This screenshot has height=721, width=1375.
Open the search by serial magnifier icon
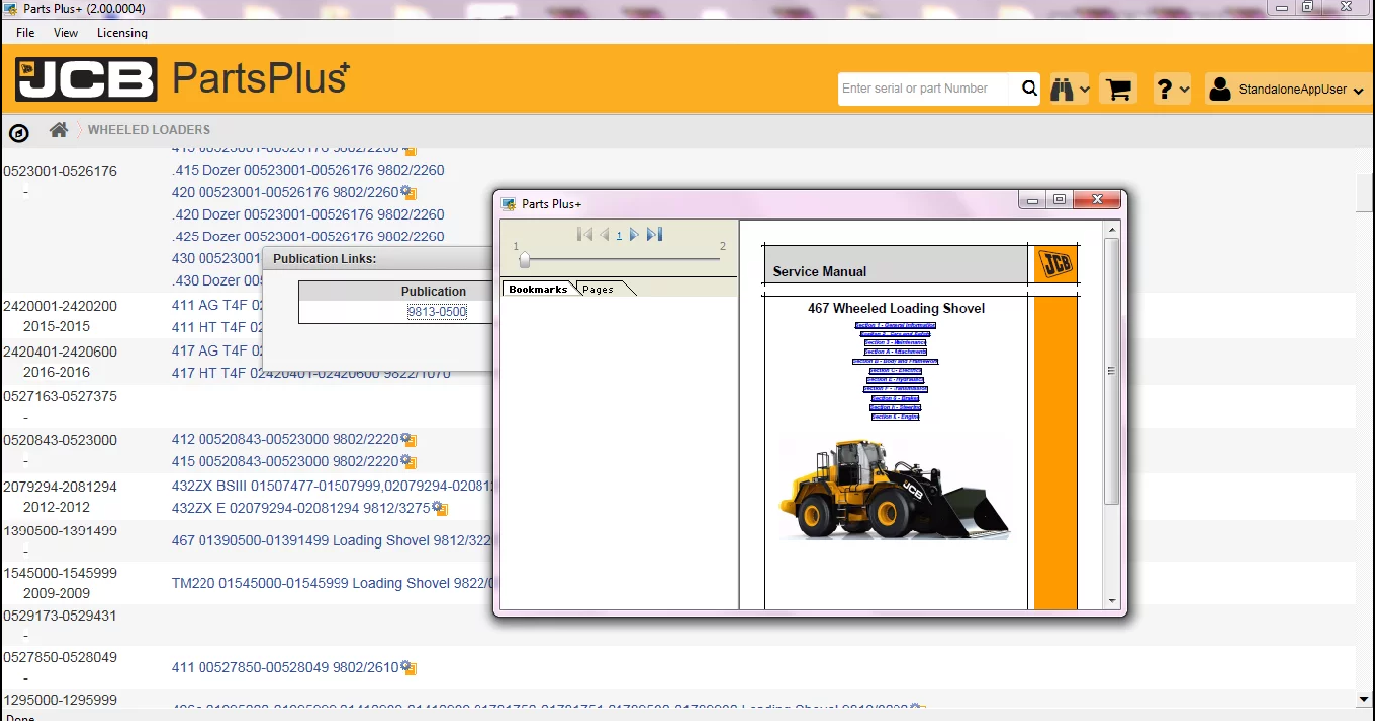click(x=1028, y=88)
